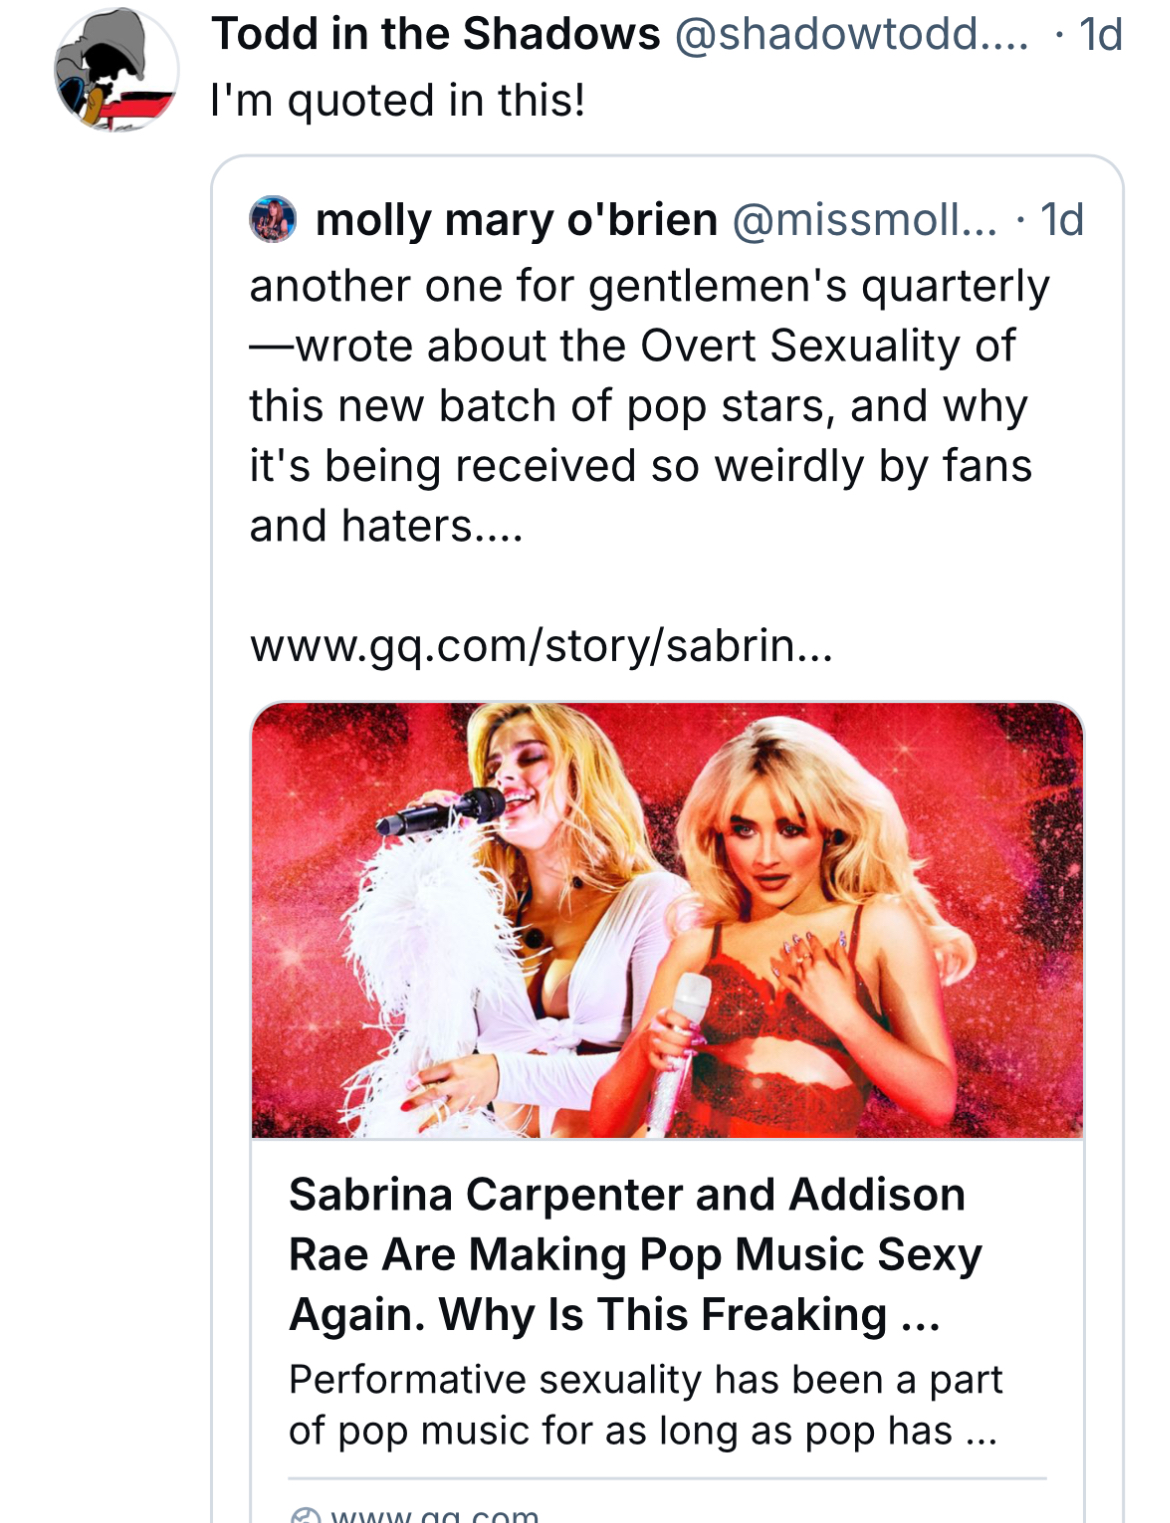Open the www.gq.com domain at card bottom

pos(434,1516)
